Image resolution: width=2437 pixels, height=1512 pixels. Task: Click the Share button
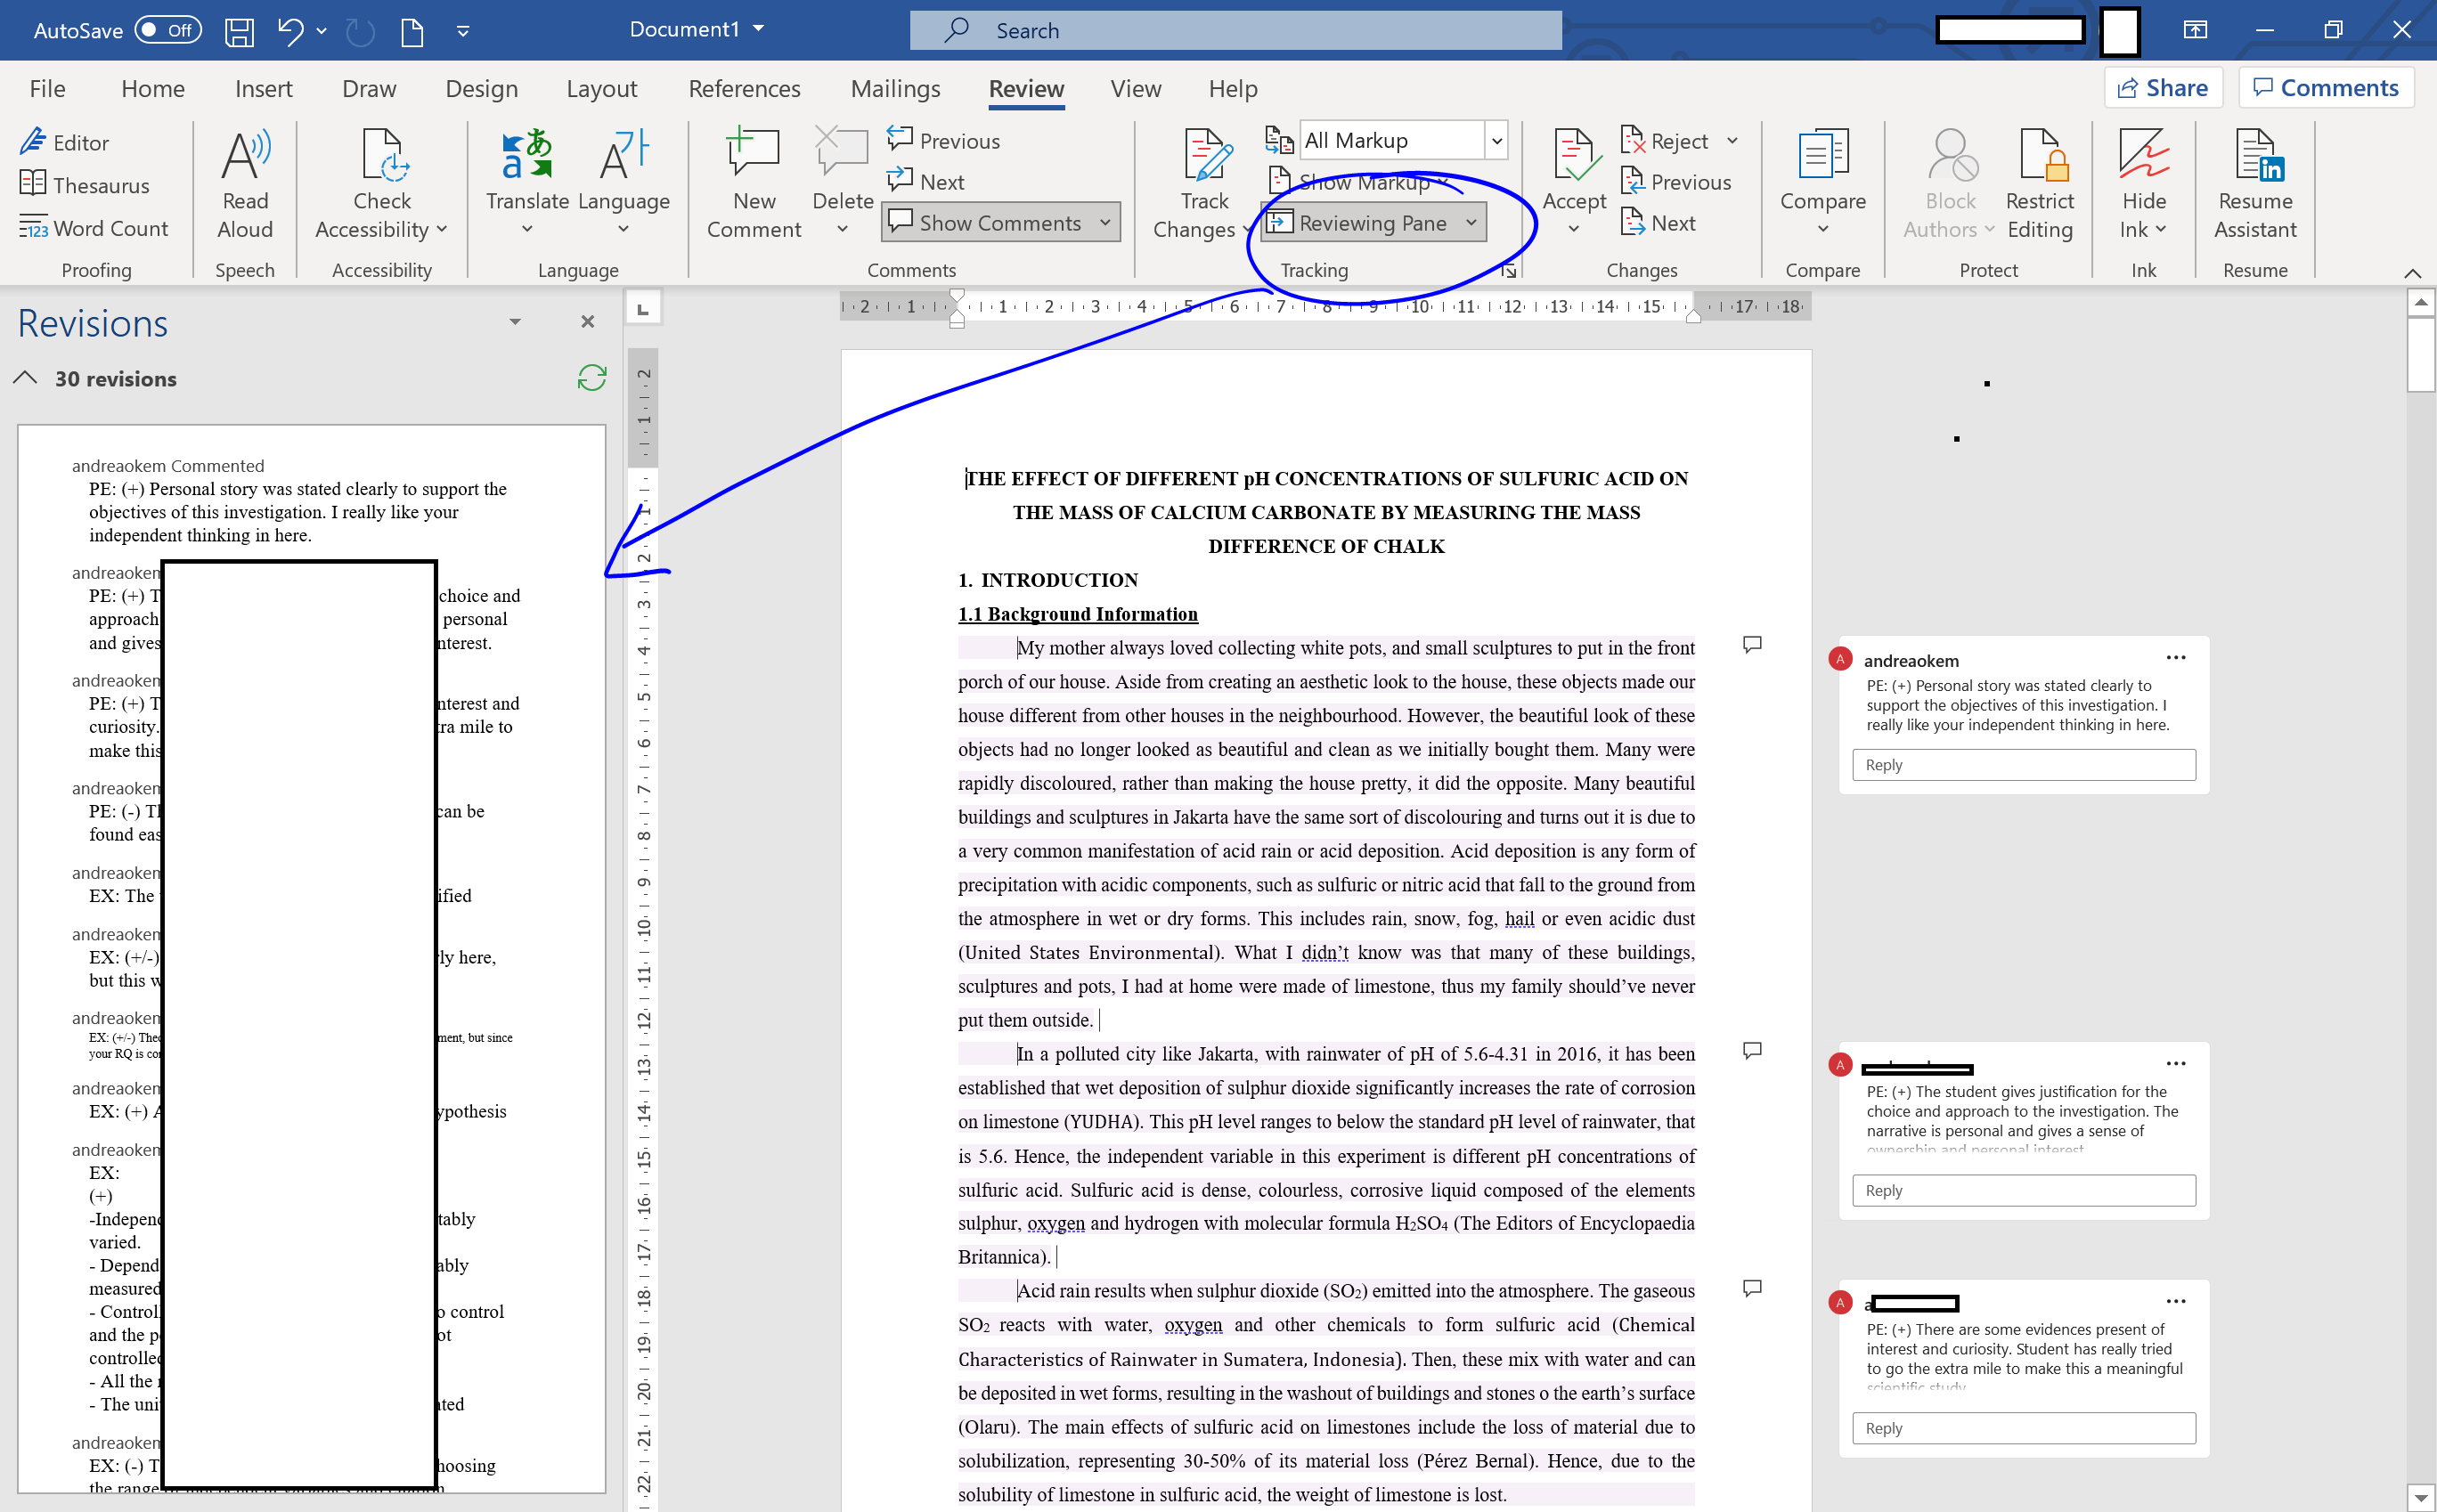[x=2163, y=88]
